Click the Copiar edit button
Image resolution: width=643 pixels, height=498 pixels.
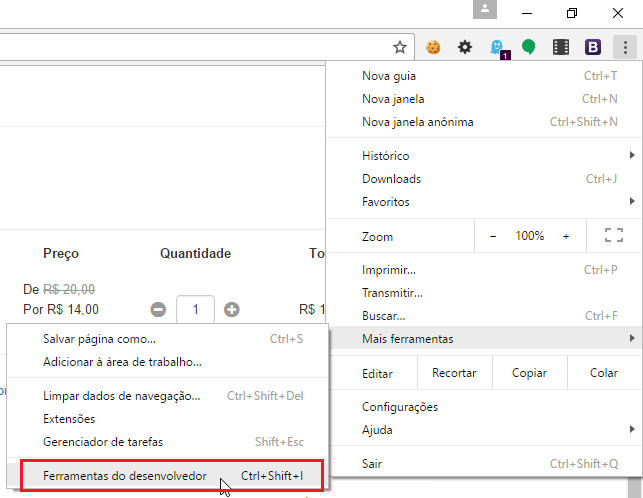click(x=529, y=373)
